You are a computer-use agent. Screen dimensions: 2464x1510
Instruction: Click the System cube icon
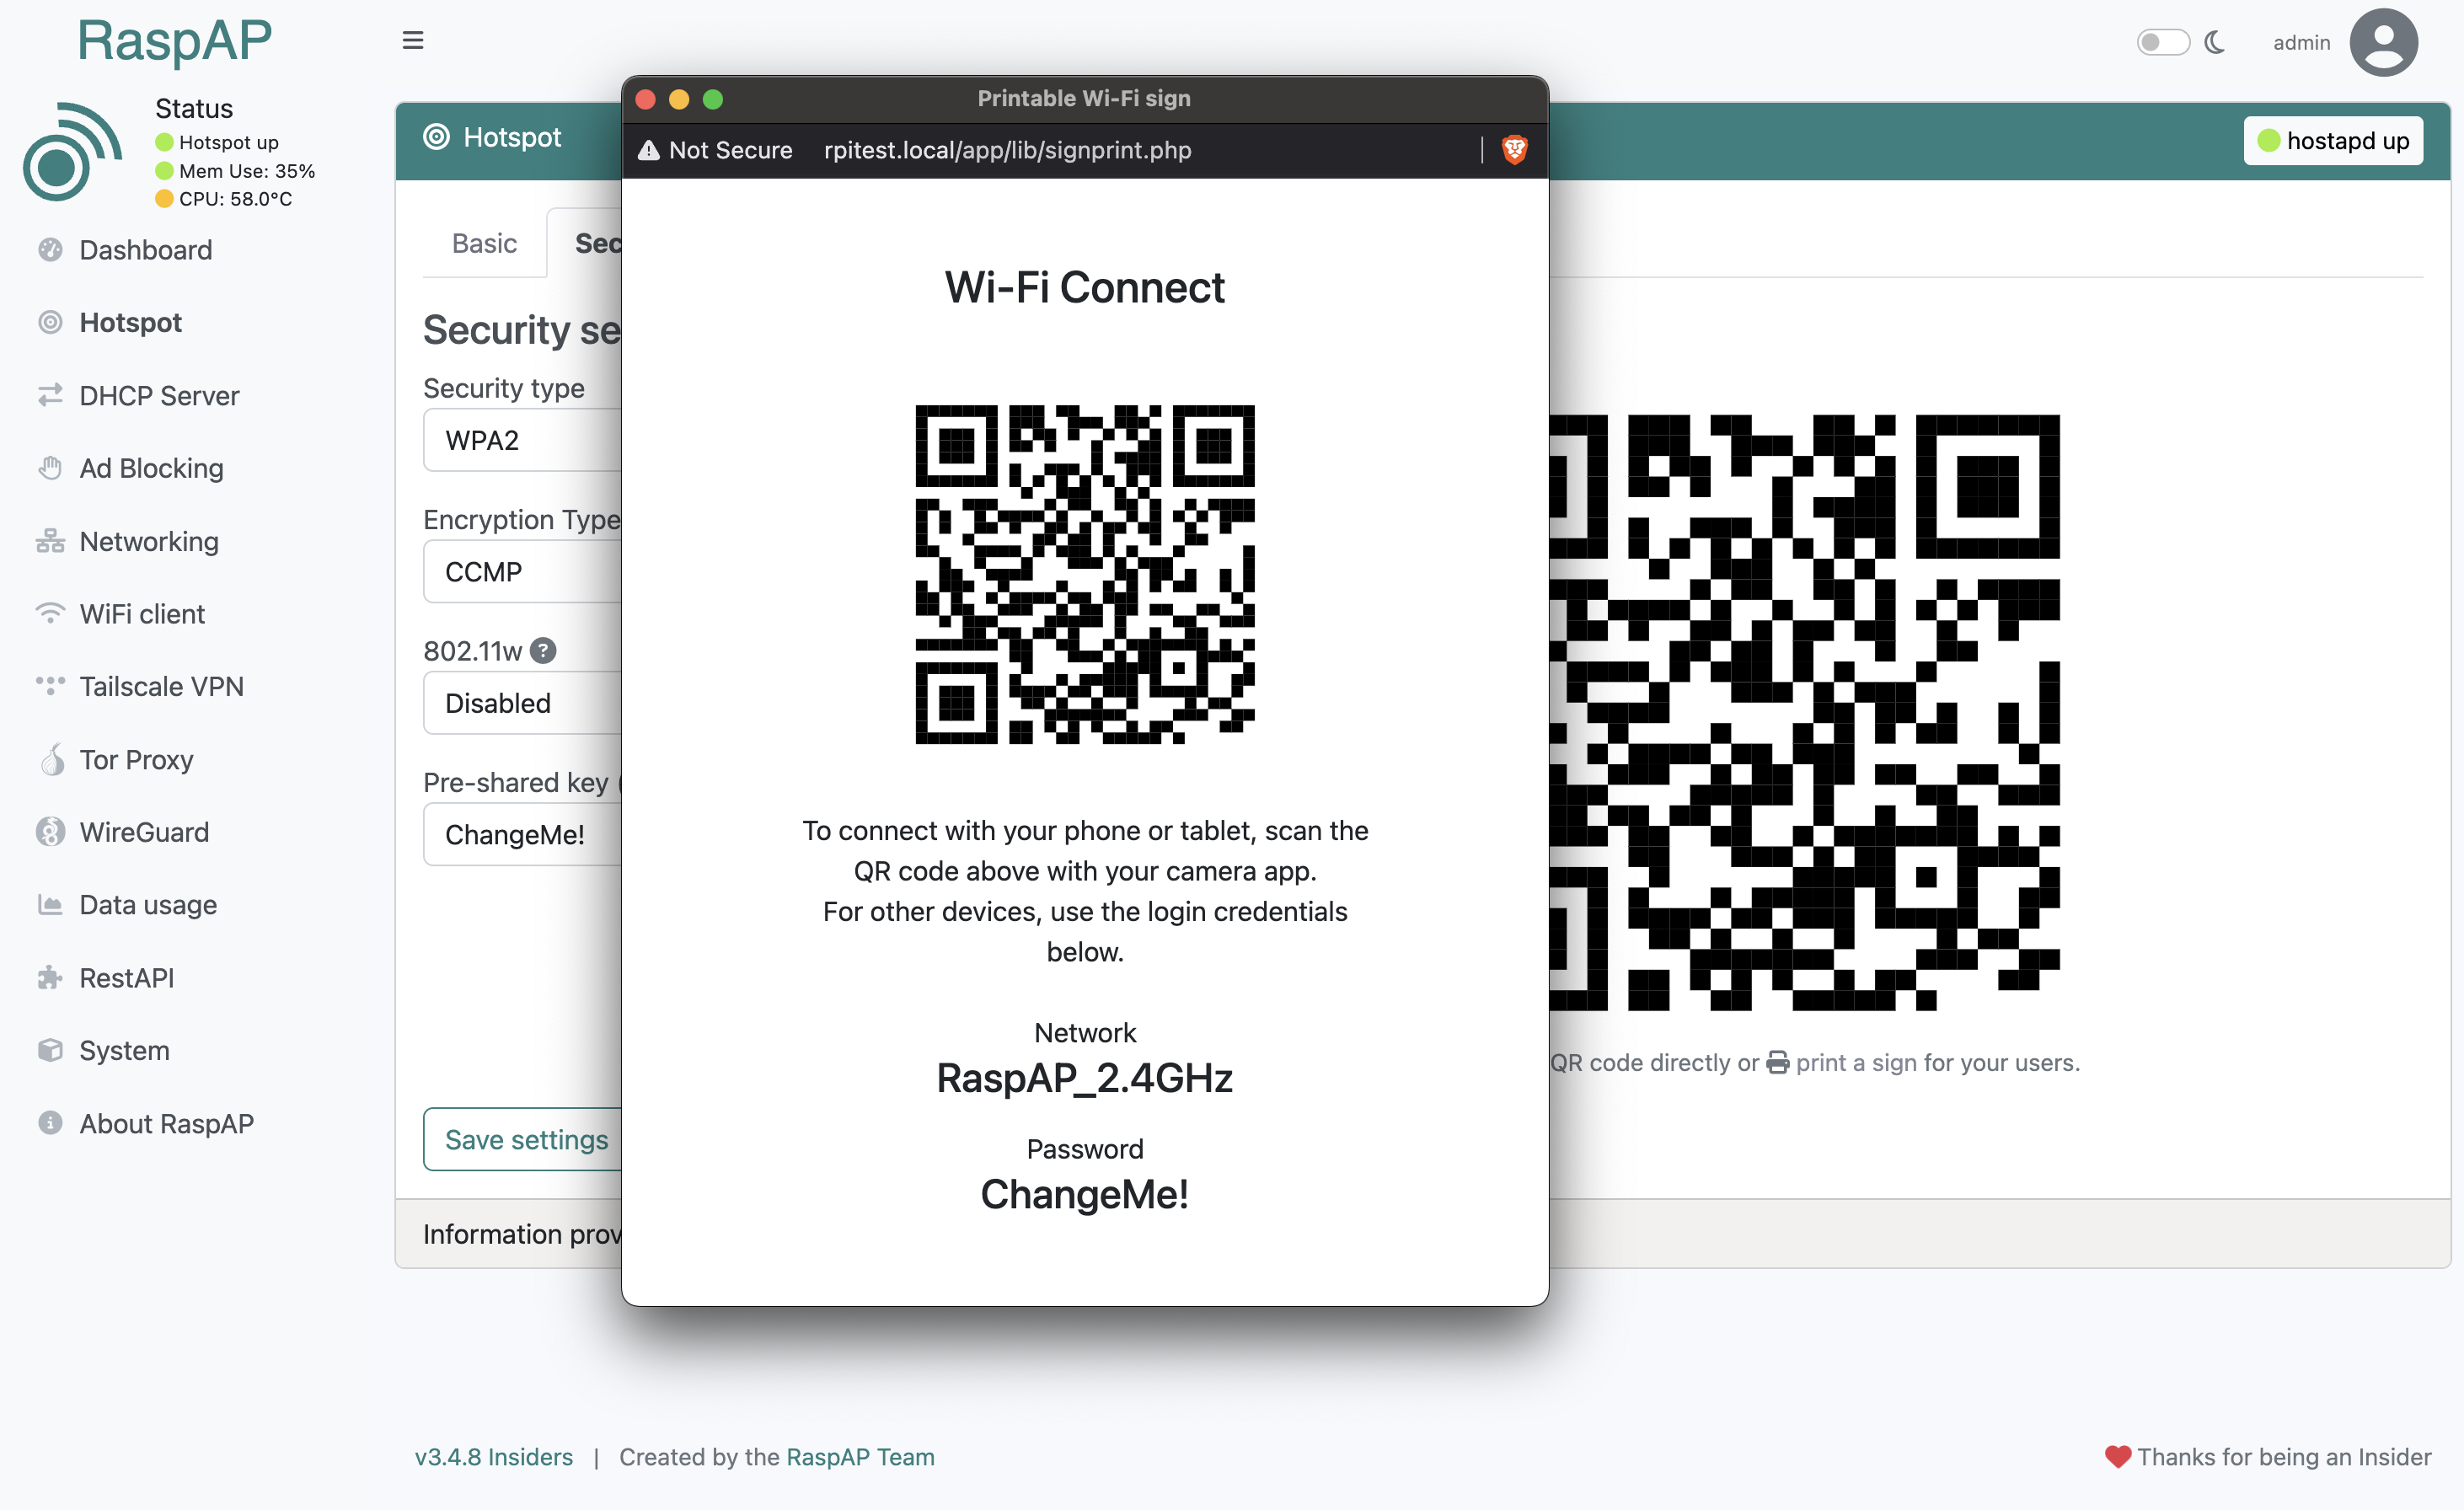(x=50, y=1050)
